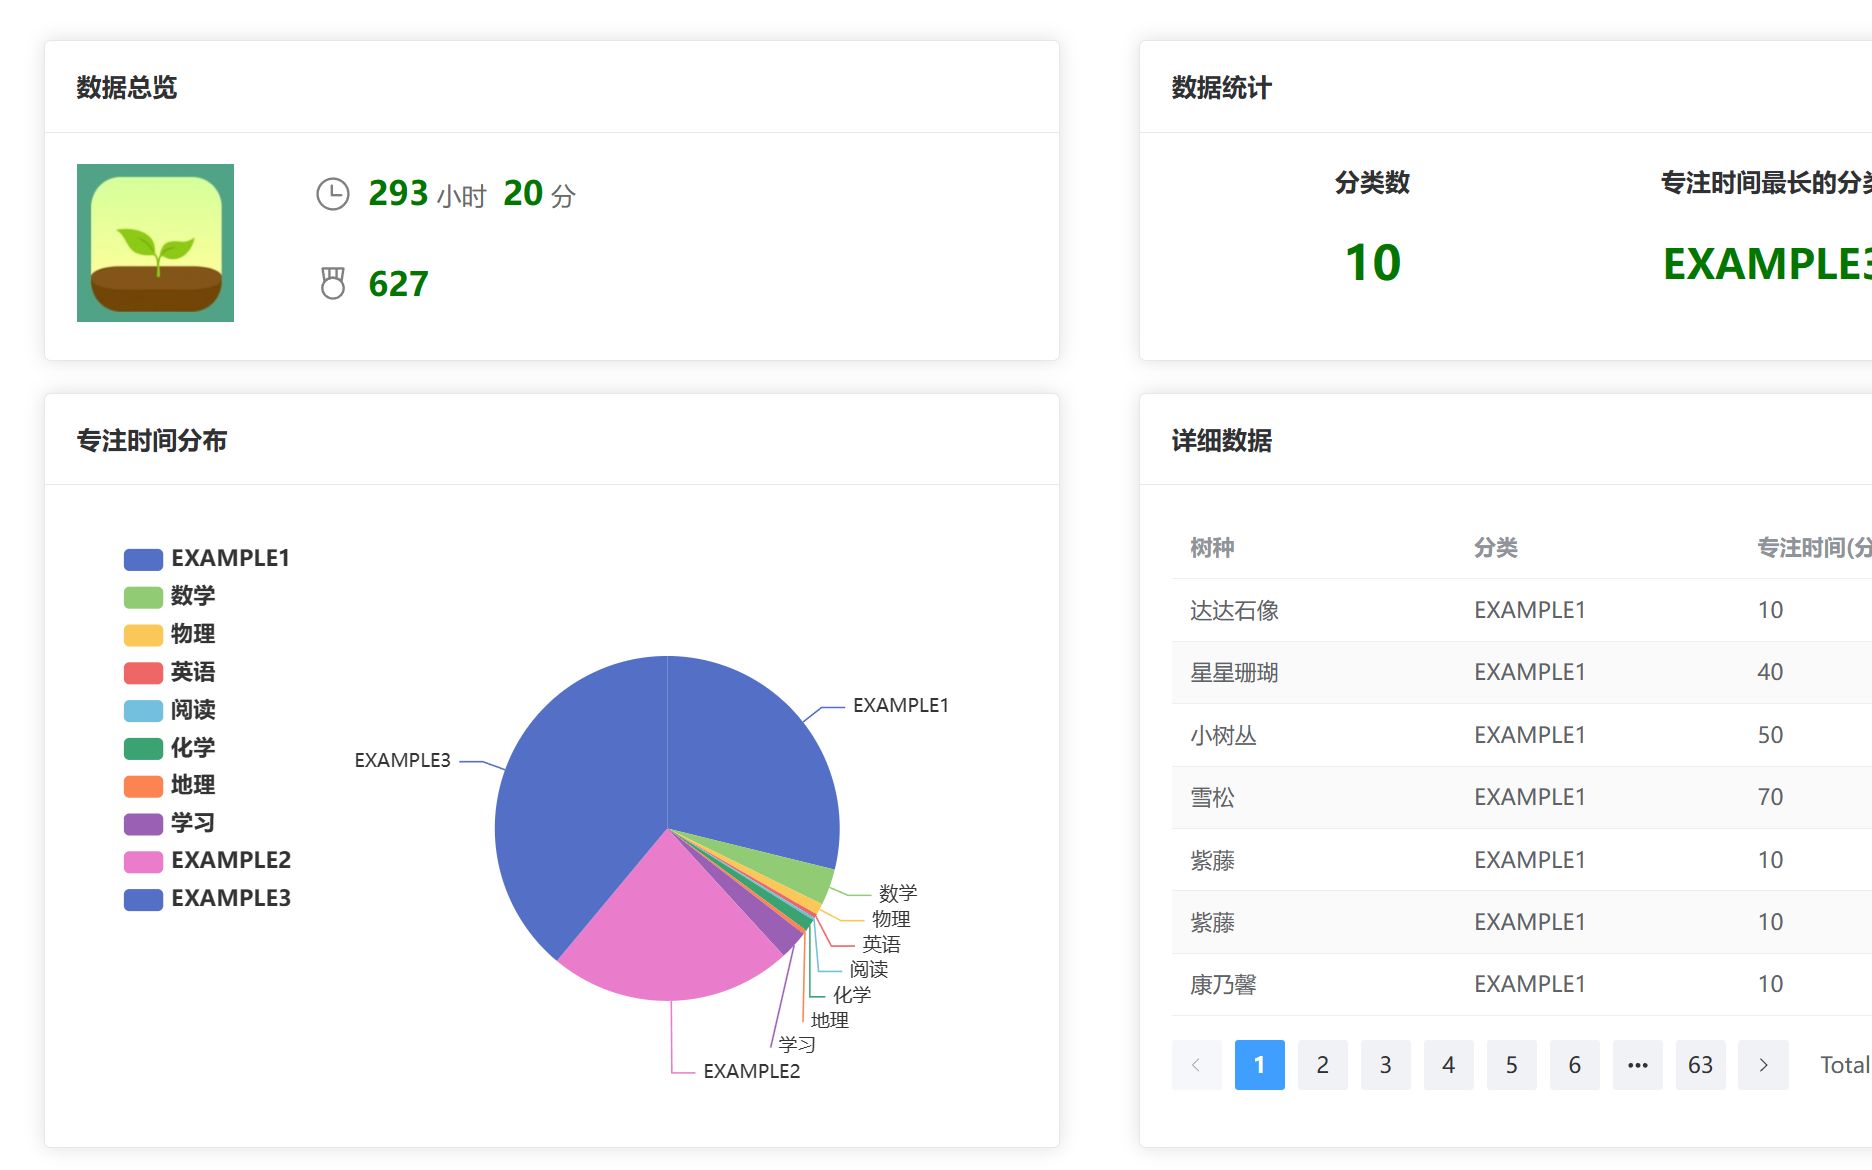Click the Forest app seedling logo
This screenshot has height=1170, width=1872.
[155, 243]
